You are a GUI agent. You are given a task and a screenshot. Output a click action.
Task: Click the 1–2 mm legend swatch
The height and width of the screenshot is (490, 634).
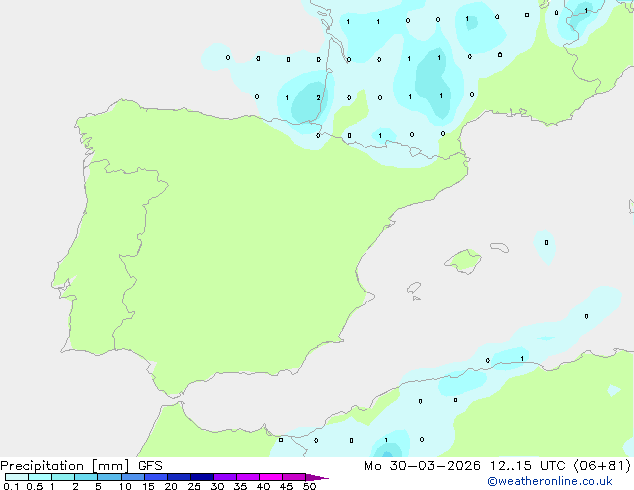63,477
